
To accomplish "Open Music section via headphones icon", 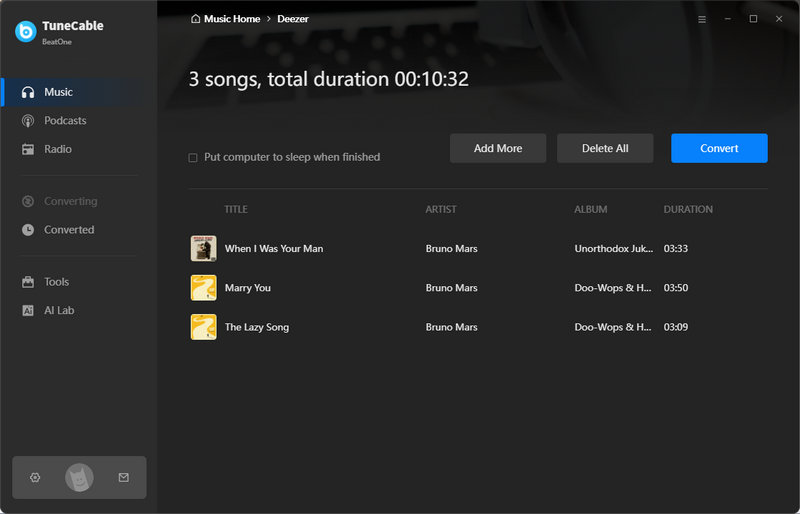I will click(x=28, y=92).
